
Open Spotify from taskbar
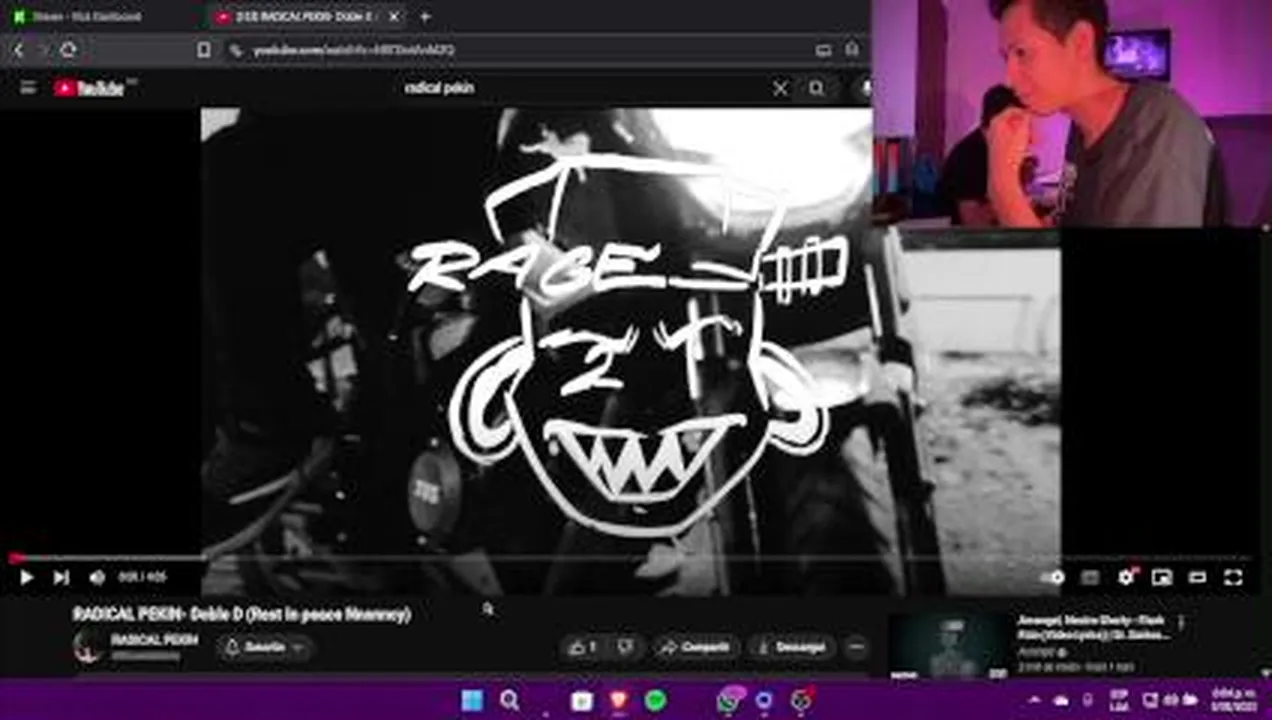point(655,700)
